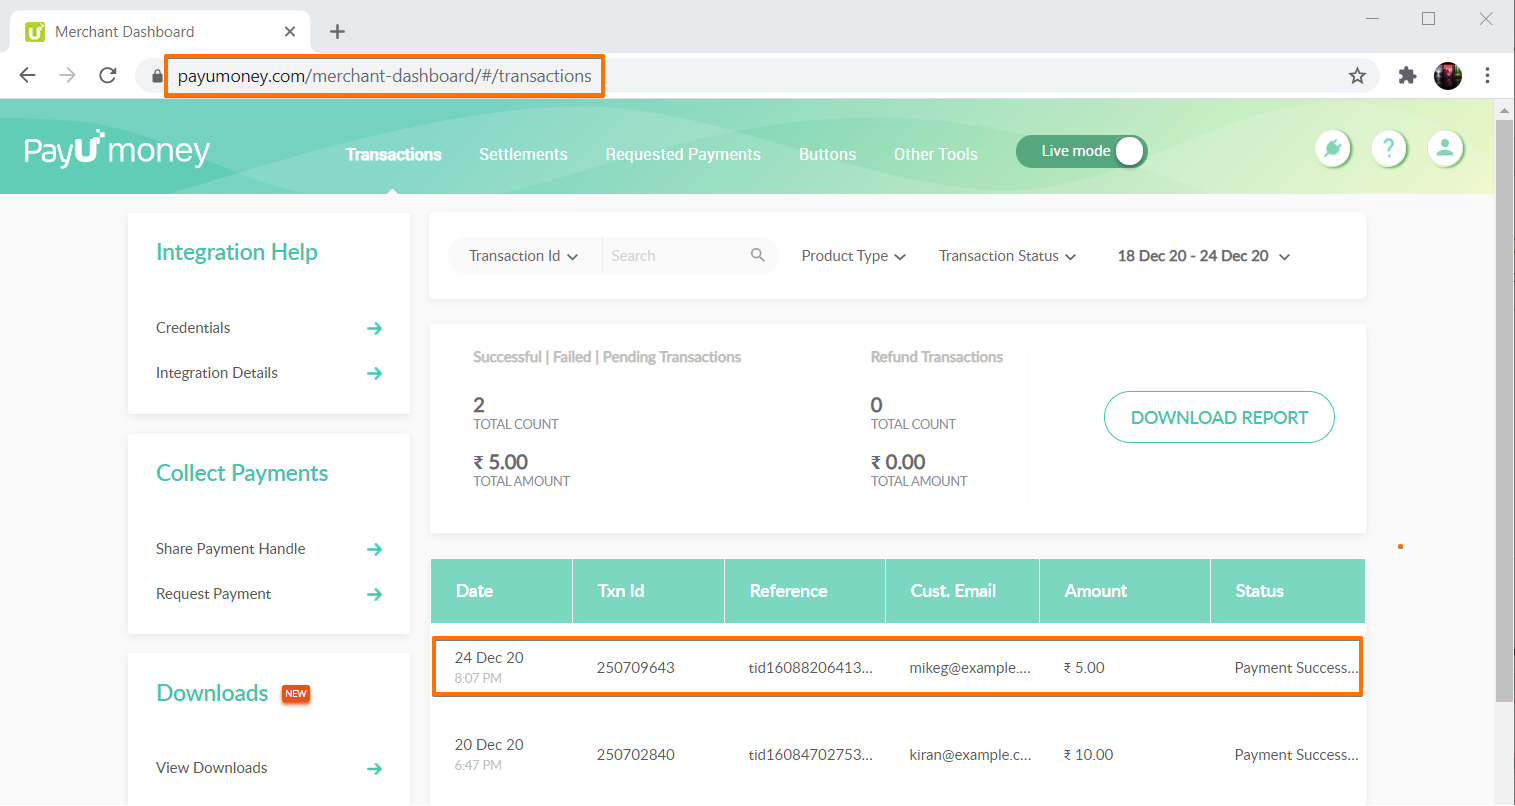Click the site padlock icon
Screen dimensions: 1515x806
tap(157, 76)
